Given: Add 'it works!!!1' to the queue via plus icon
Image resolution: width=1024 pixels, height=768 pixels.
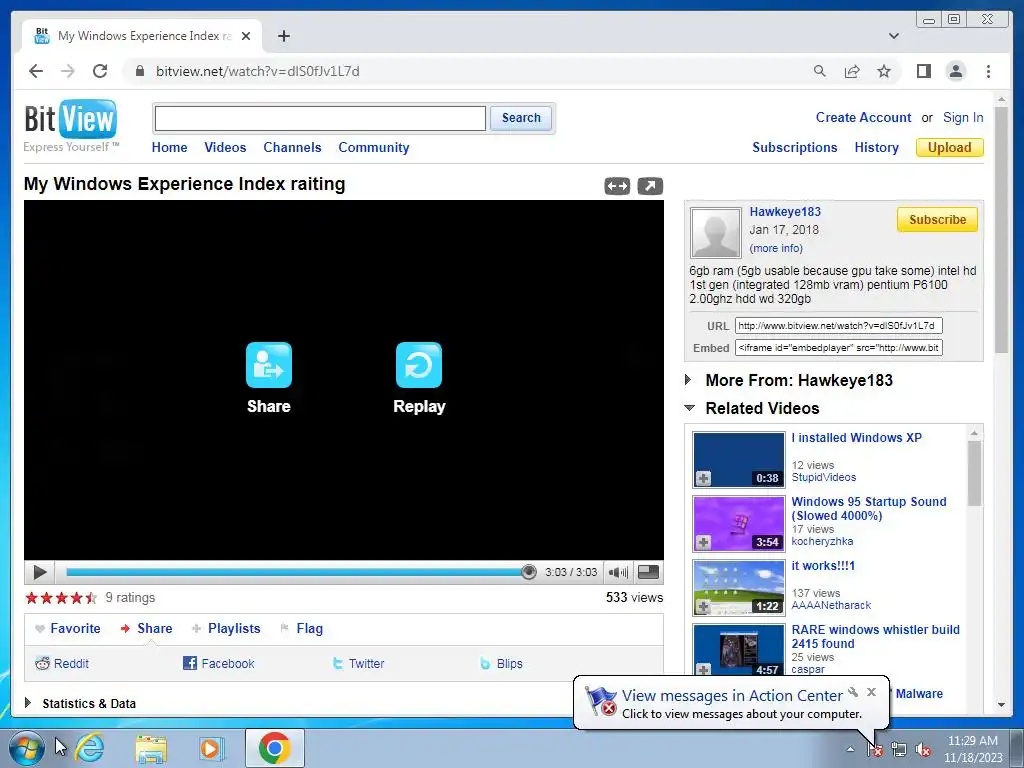Looking at the screenshot, I should coord(703,607).
